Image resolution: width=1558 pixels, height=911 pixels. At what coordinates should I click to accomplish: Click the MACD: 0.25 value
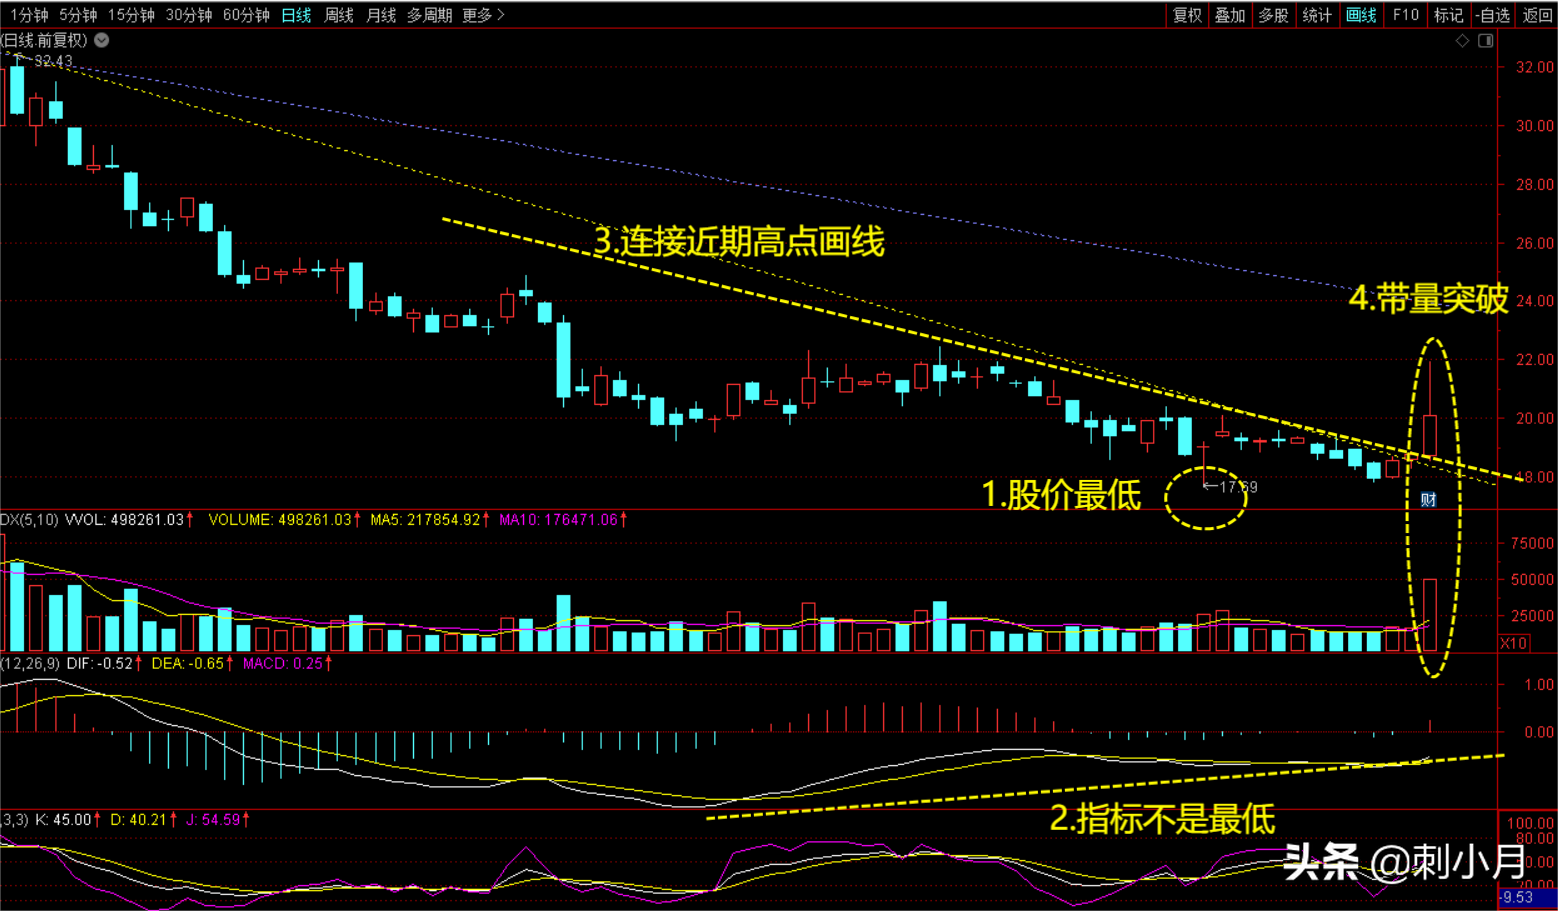tap(283, 663)
